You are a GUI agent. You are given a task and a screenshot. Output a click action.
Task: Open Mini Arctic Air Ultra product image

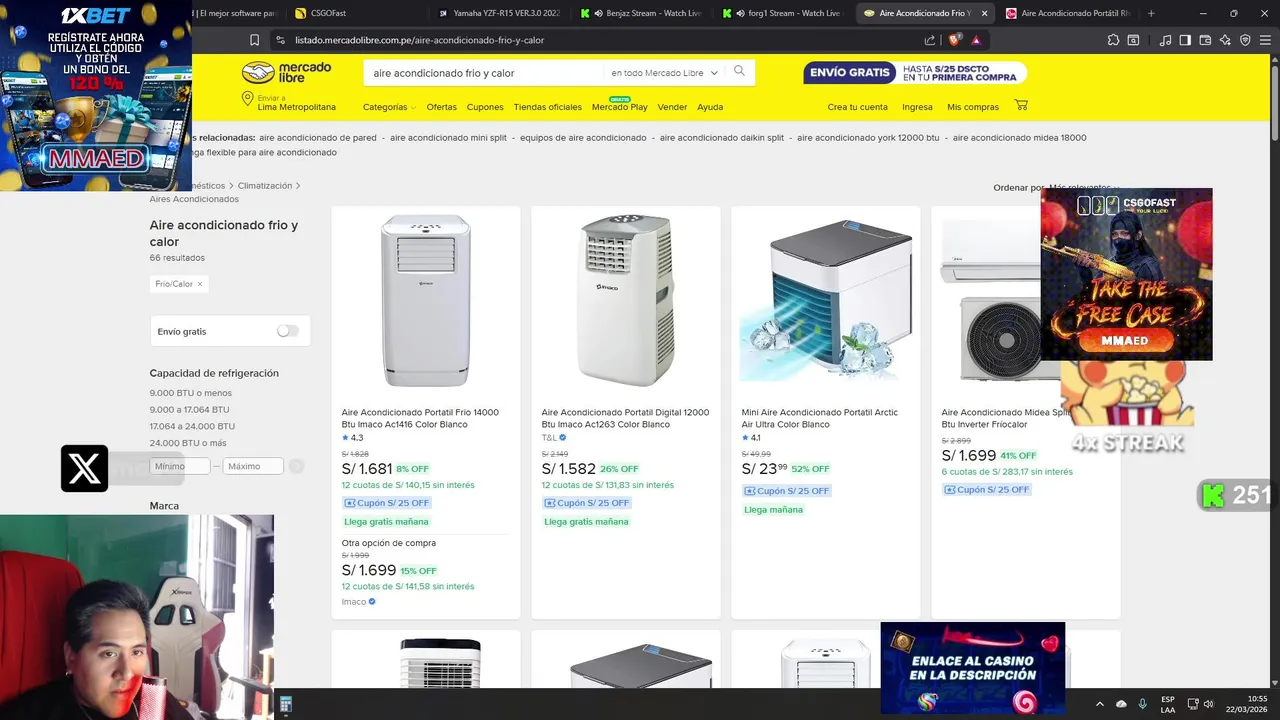pos(826,300)
